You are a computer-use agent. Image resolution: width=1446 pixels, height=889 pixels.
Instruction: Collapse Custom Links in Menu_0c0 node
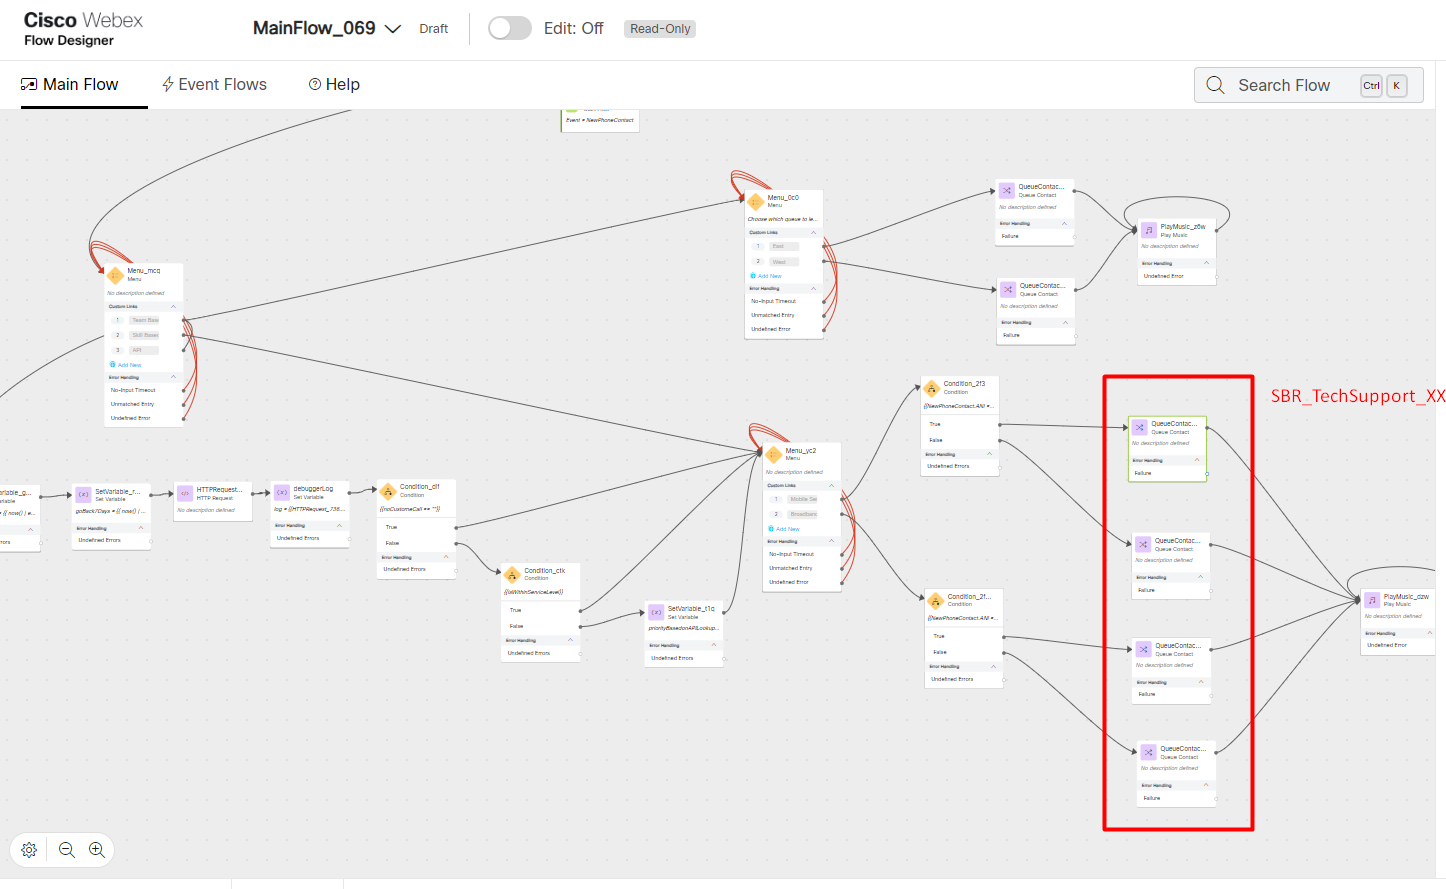coord(813,232)
